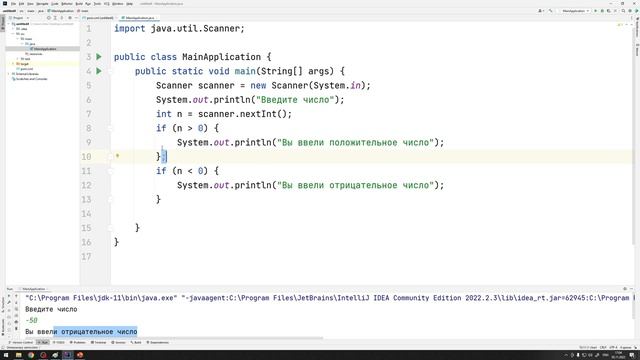Expand the target folder in tree
Viewport: 640px width, 360px height.
(x=13, y=64)
